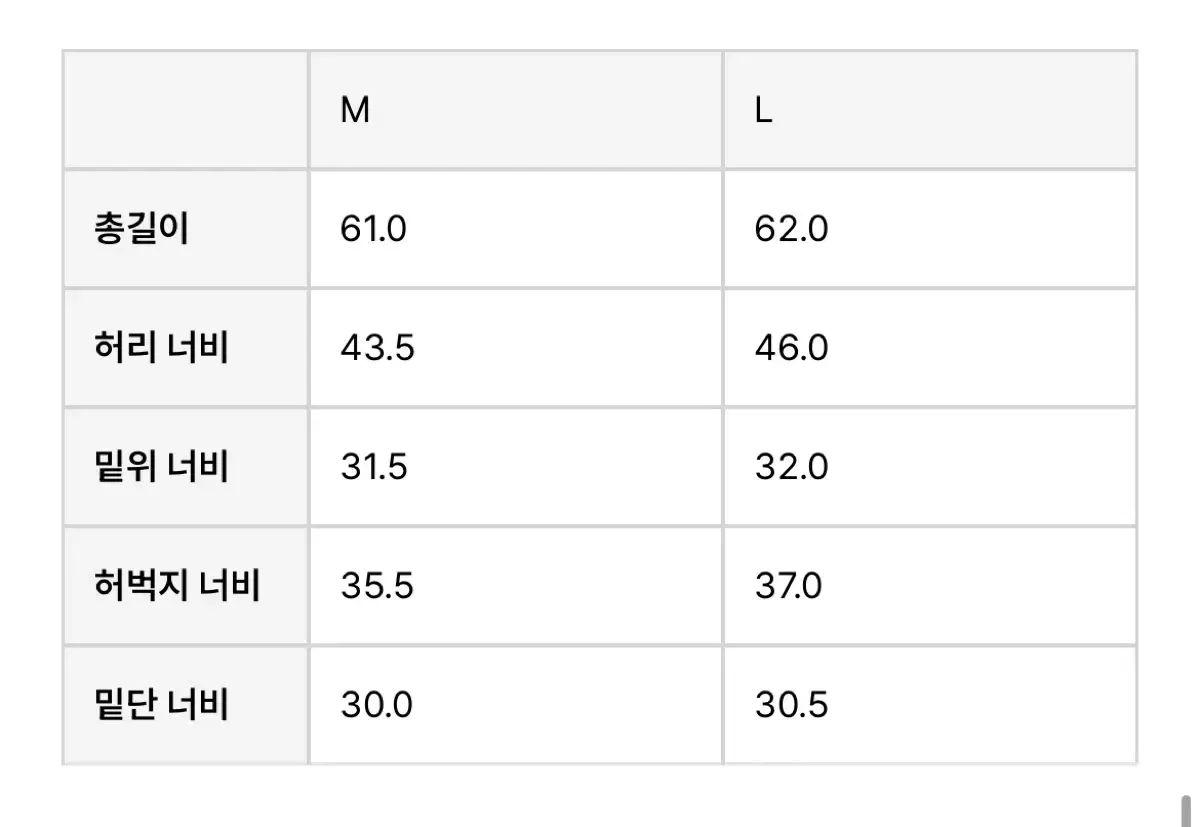The width and height of the screenshot is (1200, 827).
Task: Select the 61.0 total length cell
Action: (515, 229)
